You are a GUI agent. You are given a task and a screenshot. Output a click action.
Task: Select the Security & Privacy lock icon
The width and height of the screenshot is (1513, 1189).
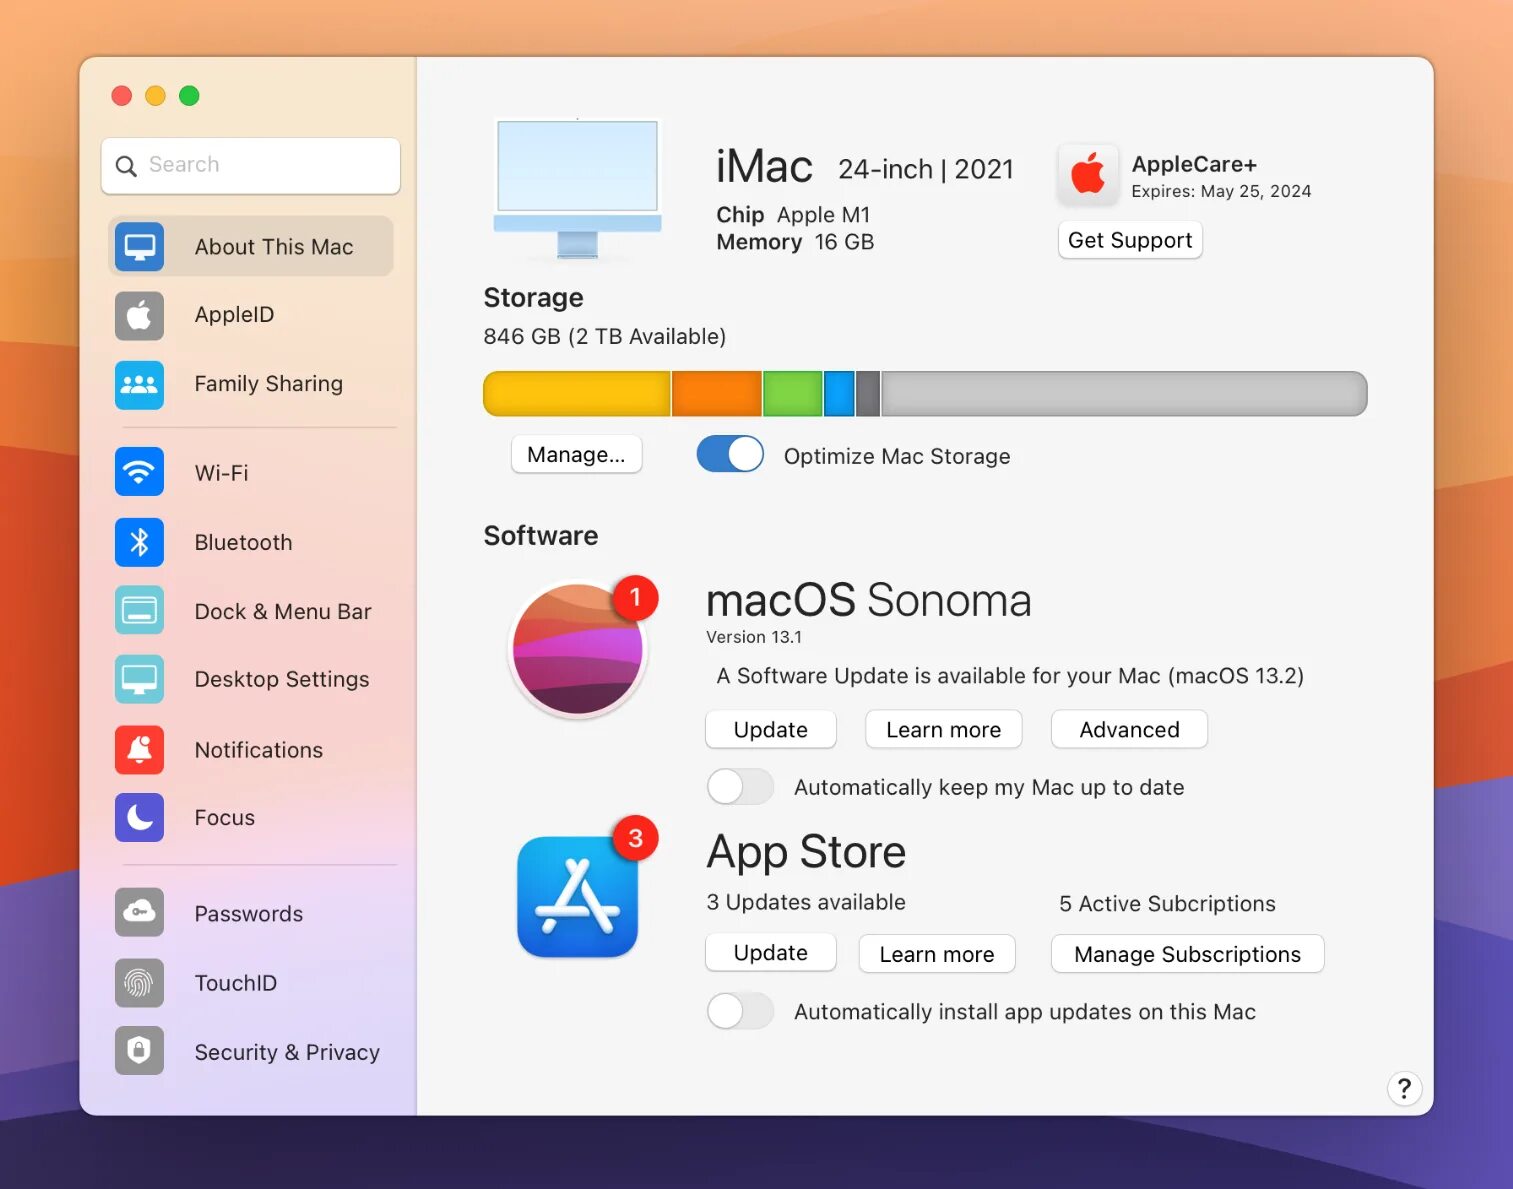coord(139,1051)
